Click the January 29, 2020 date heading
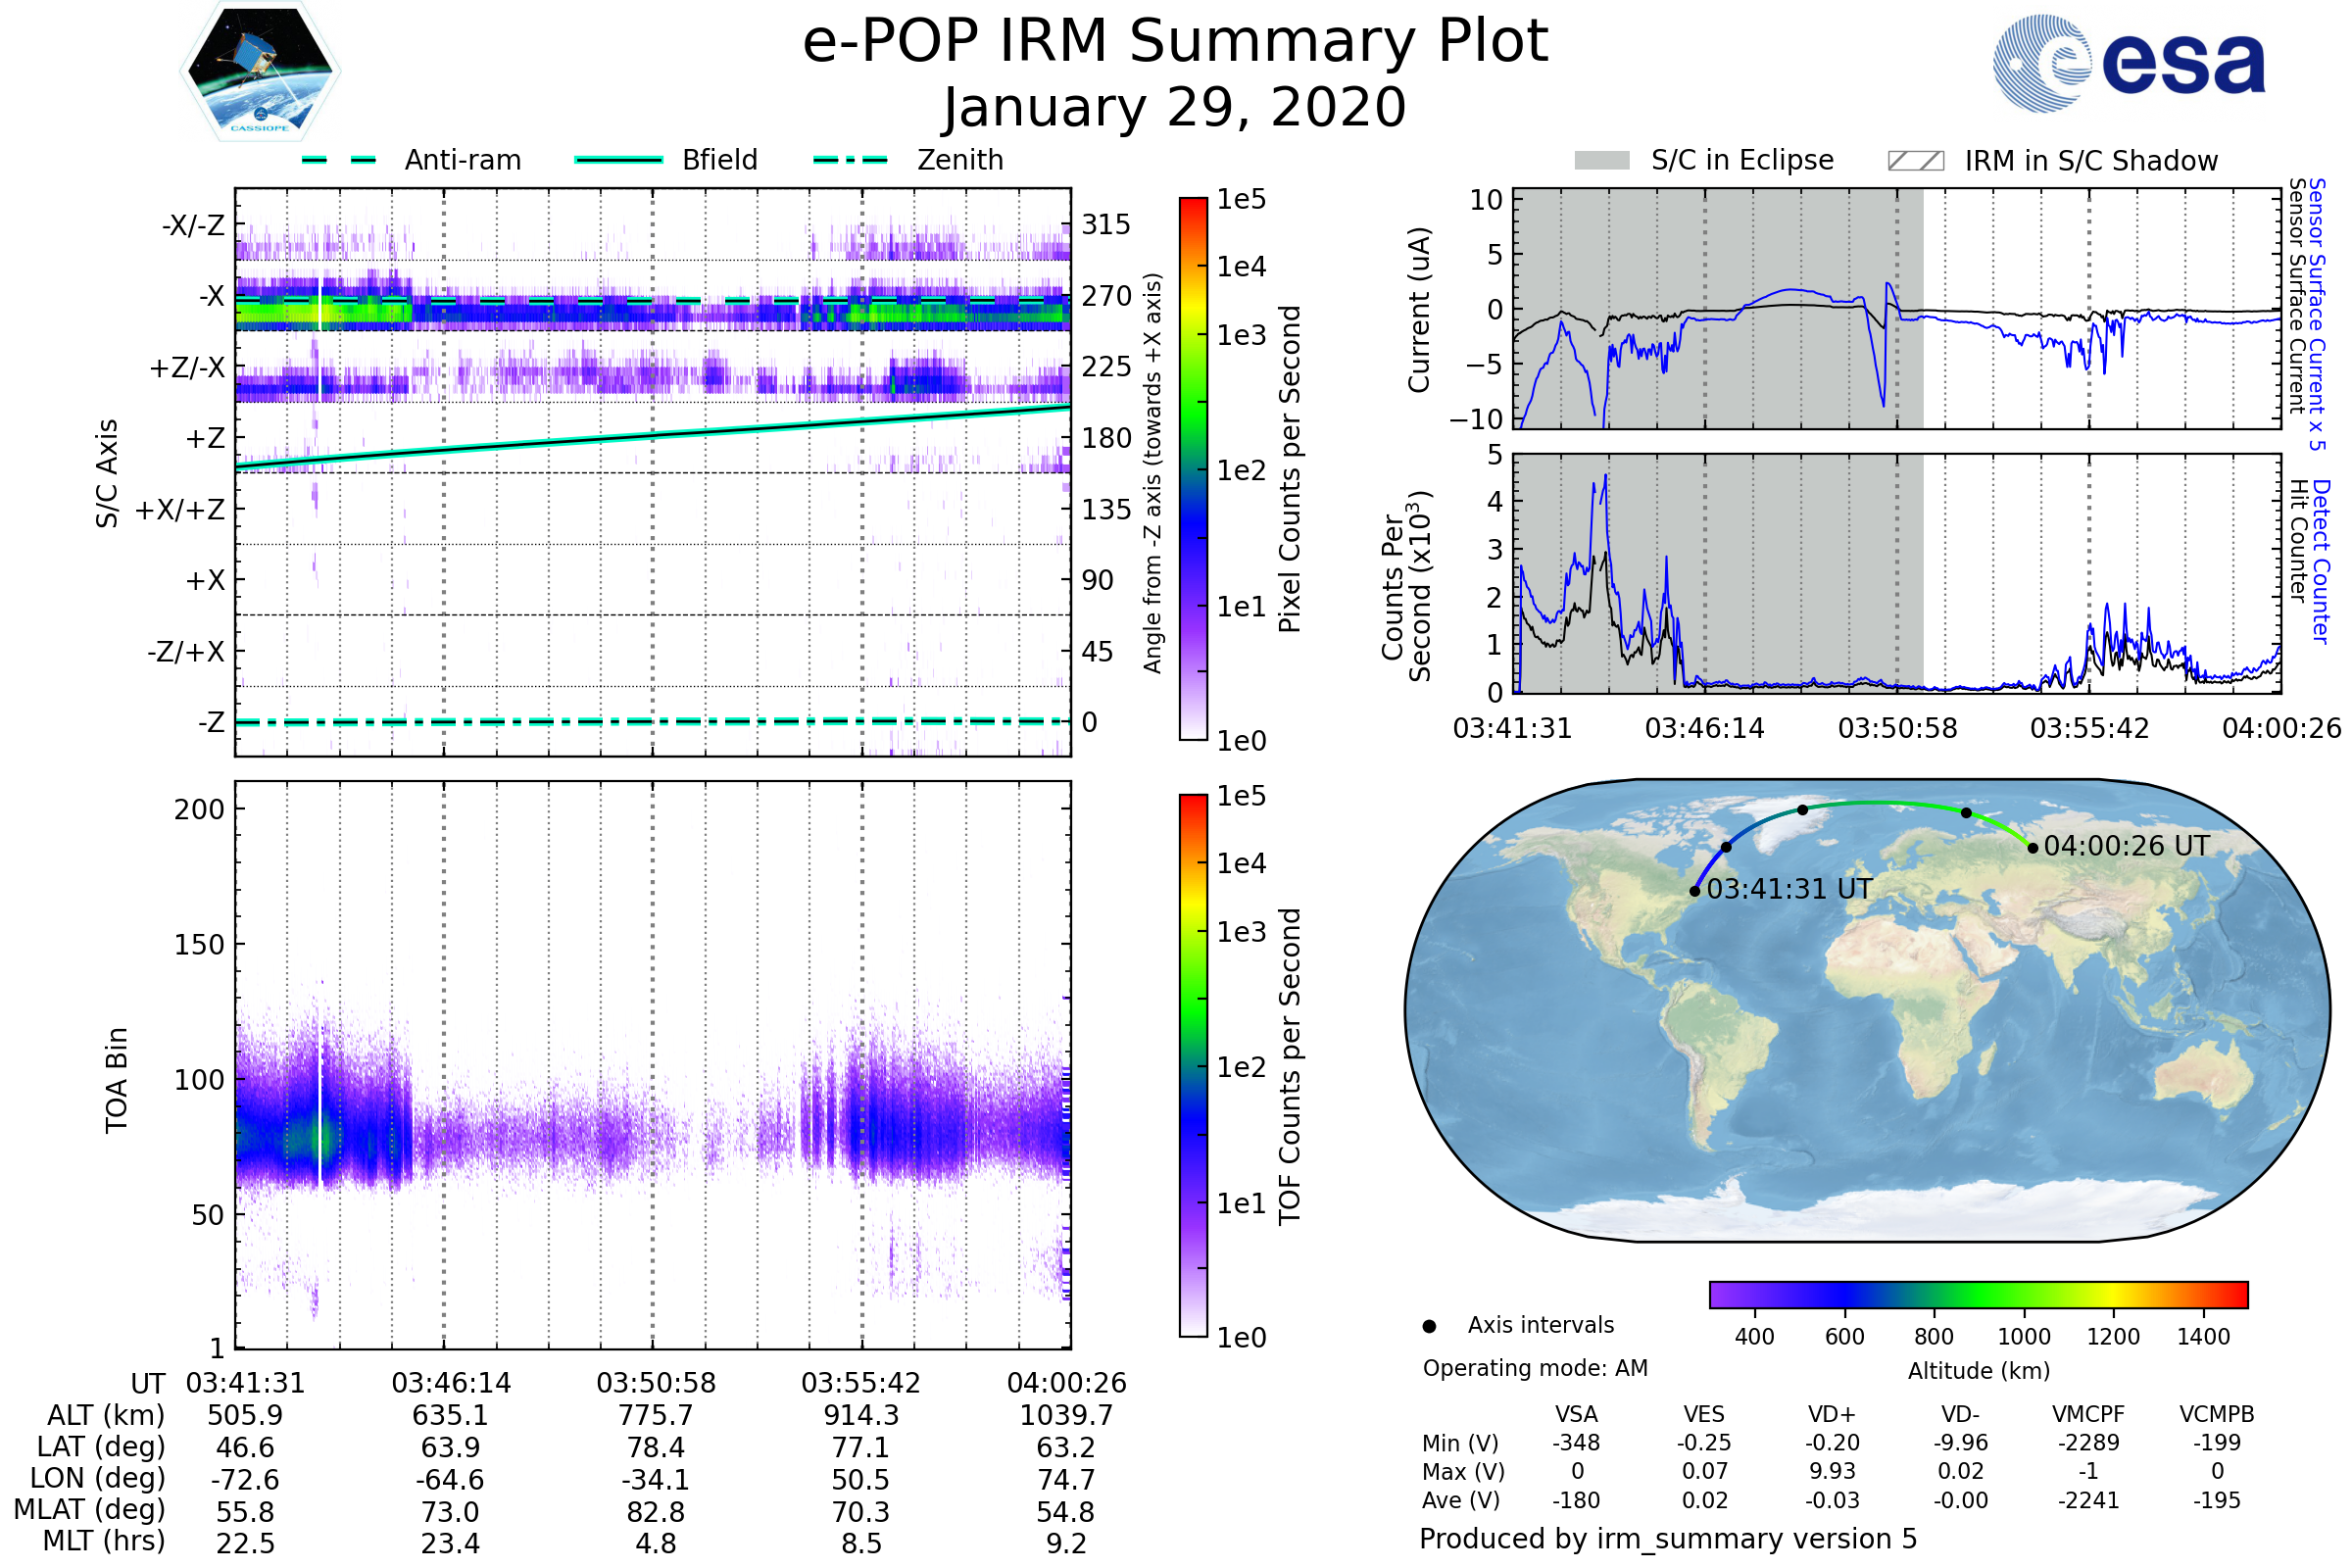The image size is (2352, 1568). coord(1175,108)
